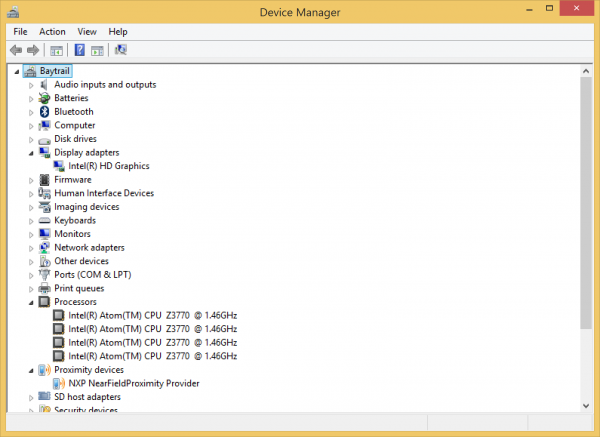Open the View menu
600x437 pixels.
87,32
